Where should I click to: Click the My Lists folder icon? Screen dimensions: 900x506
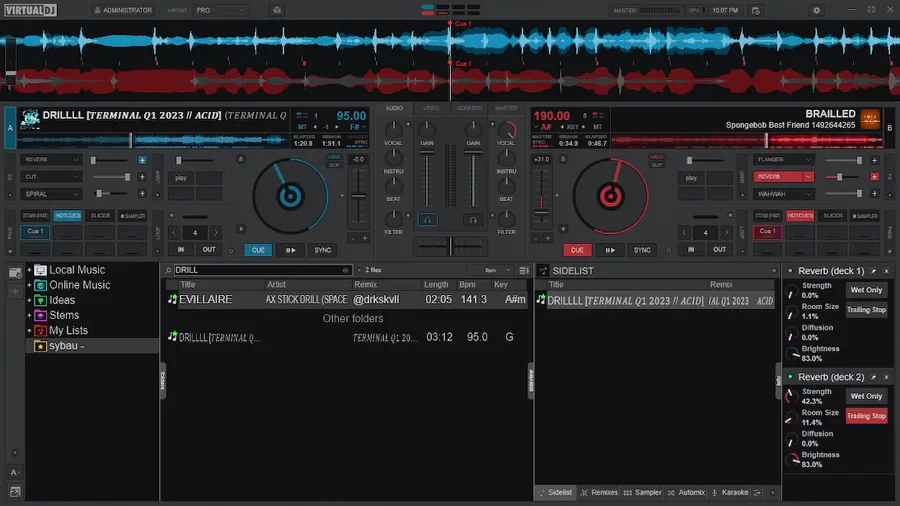(x=40, y=330)
